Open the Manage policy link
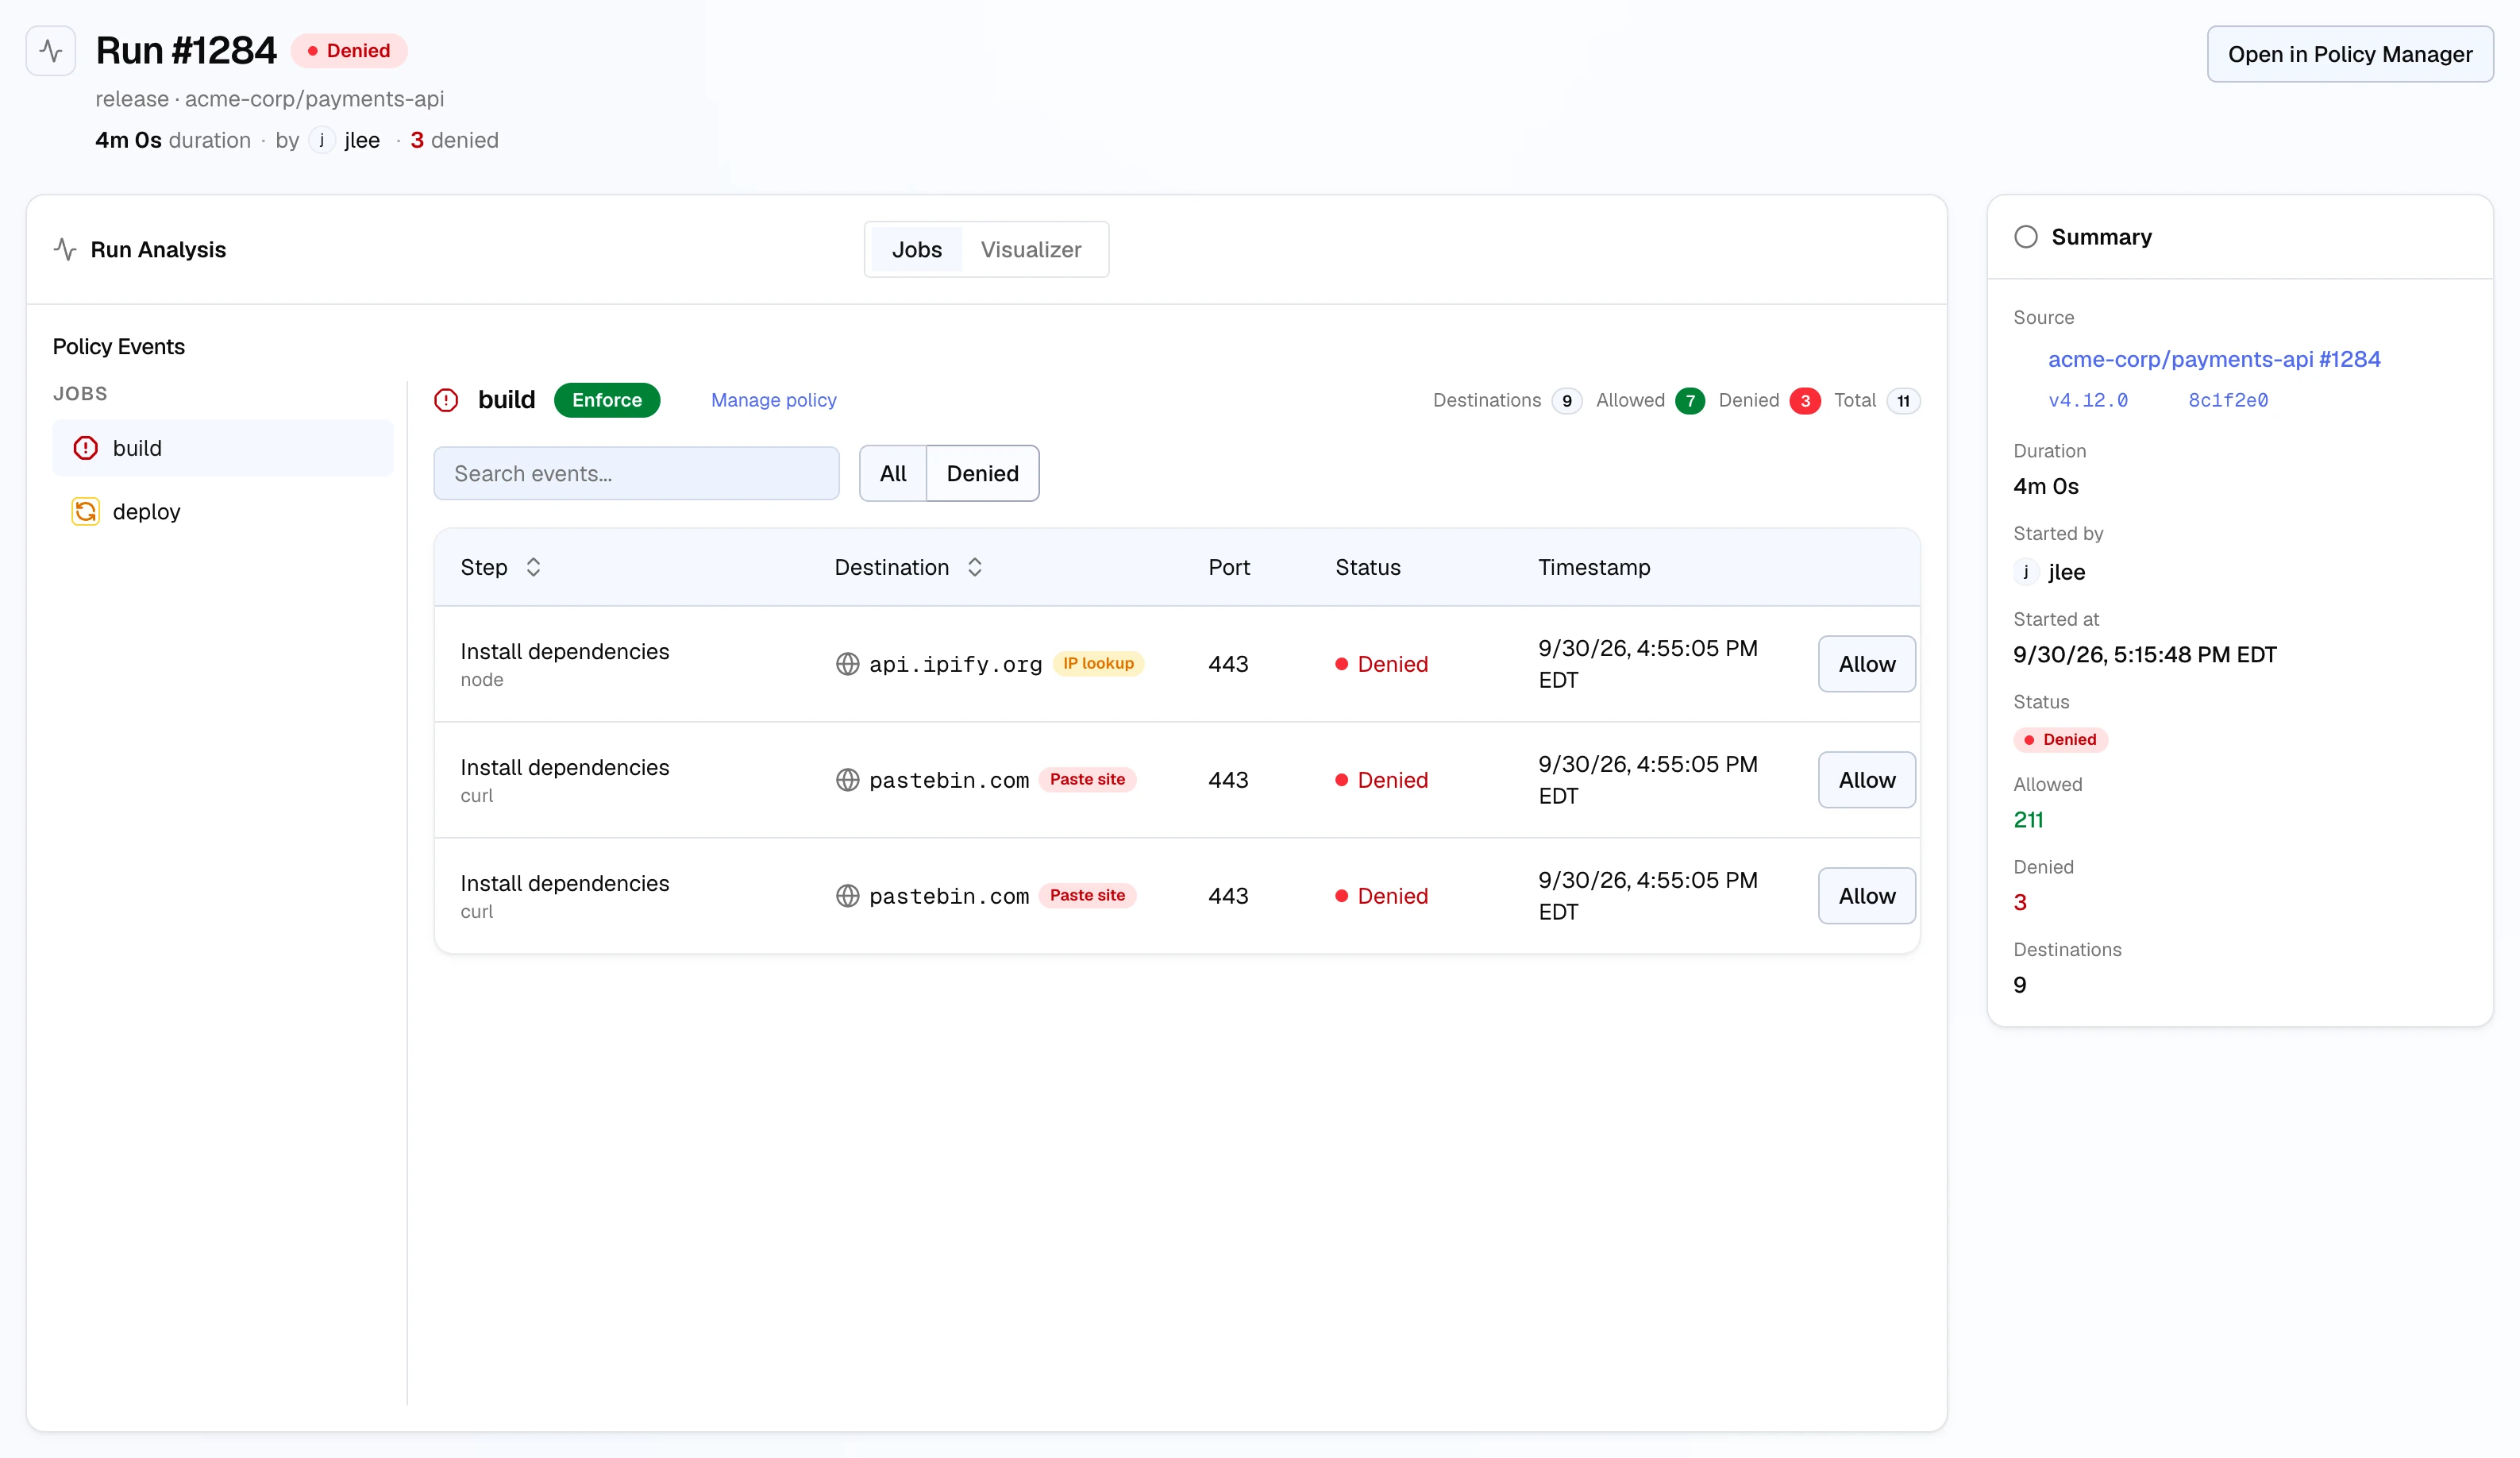The image size is (2520, 1458). (774, 400)
